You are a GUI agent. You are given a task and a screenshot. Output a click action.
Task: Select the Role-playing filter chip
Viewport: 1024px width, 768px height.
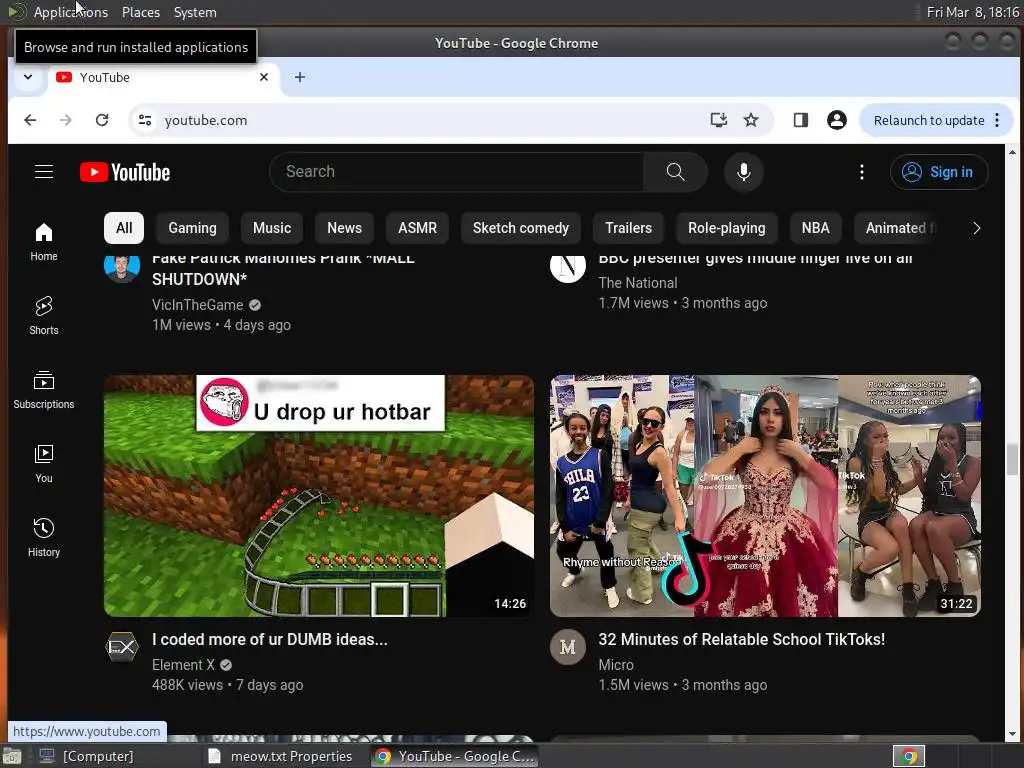point(726,228)
